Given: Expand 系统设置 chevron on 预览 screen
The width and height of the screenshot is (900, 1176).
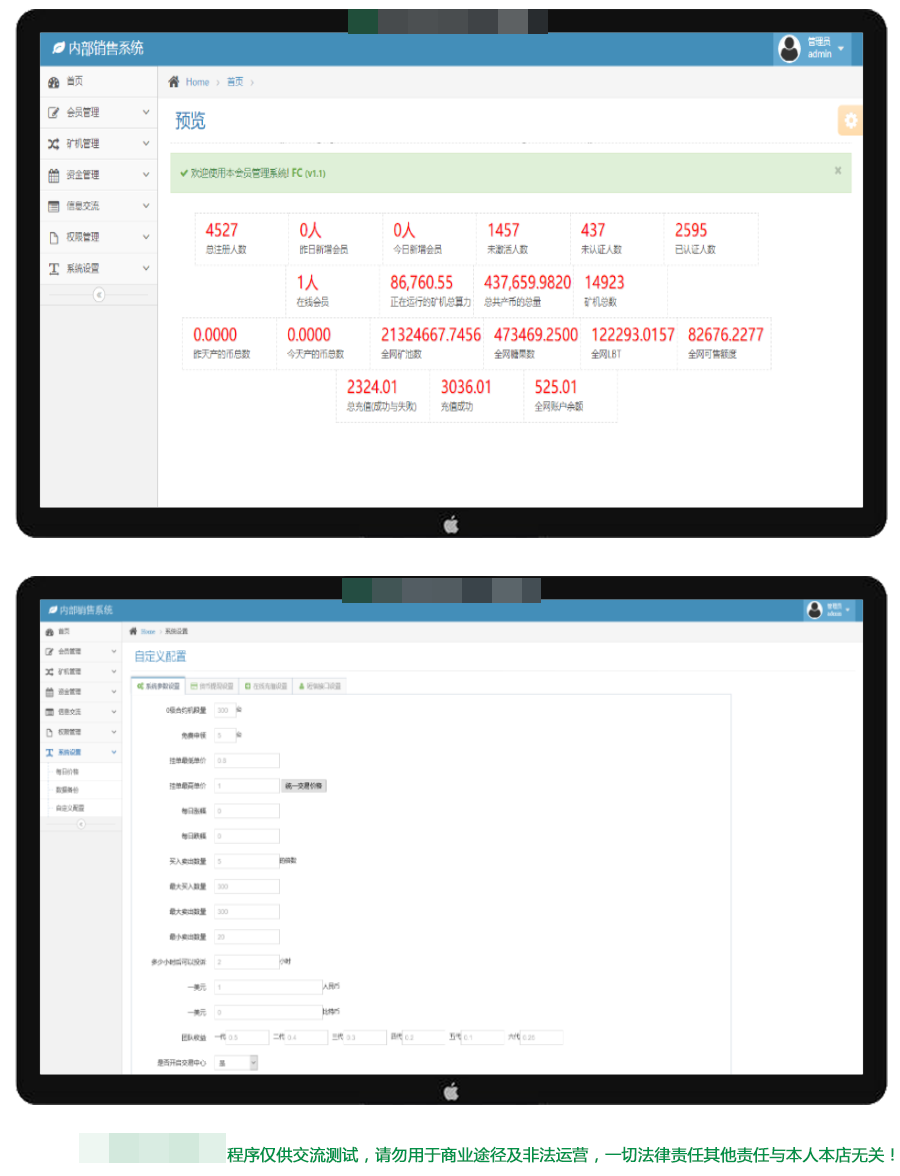Looking at the screenshot, I should (x=146, y=268).
